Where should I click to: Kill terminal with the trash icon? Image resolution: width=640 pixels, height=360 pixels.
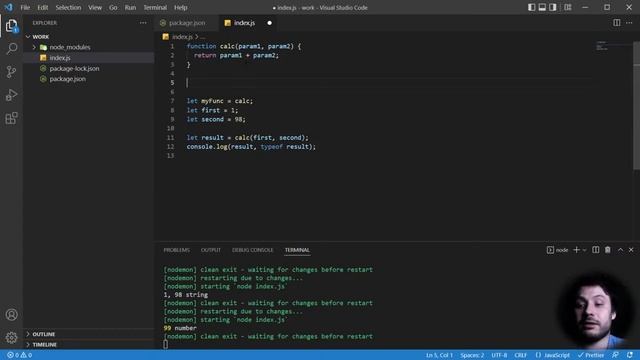point(608,250)
